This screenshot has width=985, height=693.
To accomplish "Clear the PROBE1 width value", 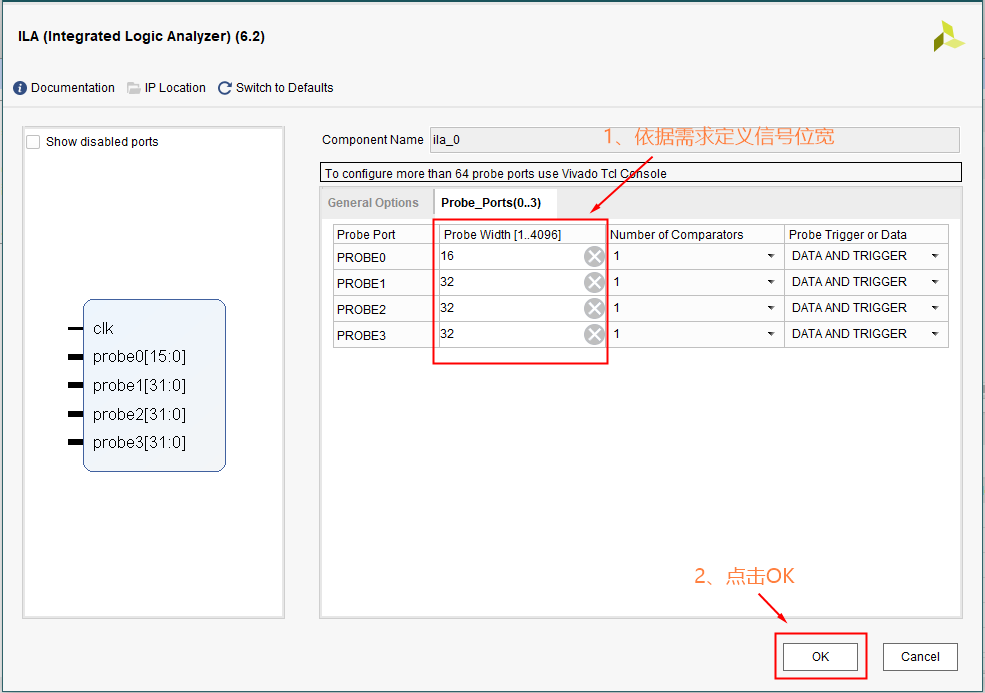I will tap(594, 282).
